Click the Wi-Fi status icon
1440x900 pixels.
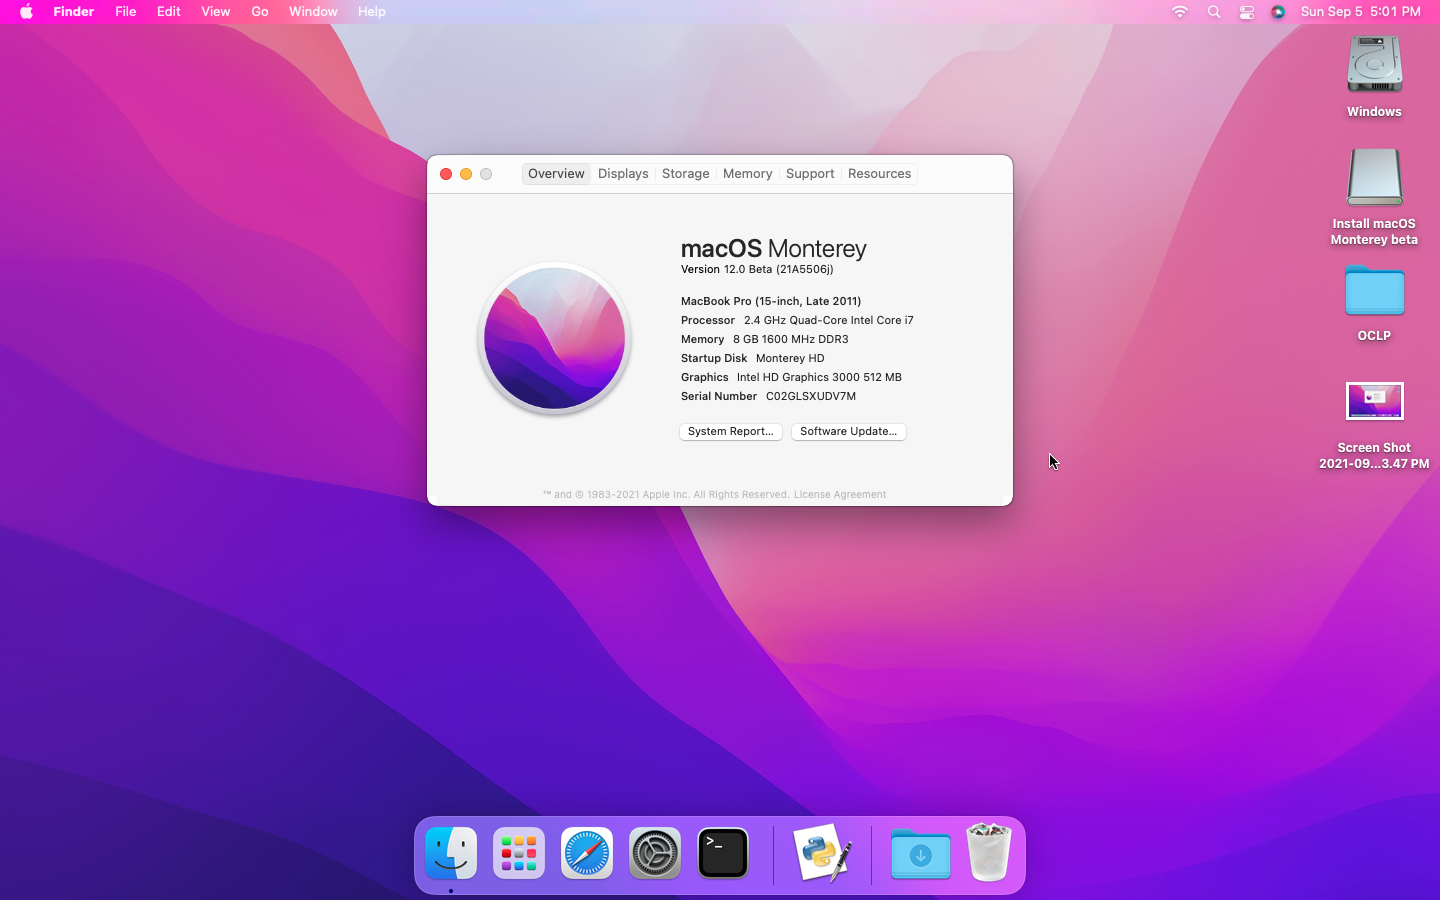tap(1180, 12)
